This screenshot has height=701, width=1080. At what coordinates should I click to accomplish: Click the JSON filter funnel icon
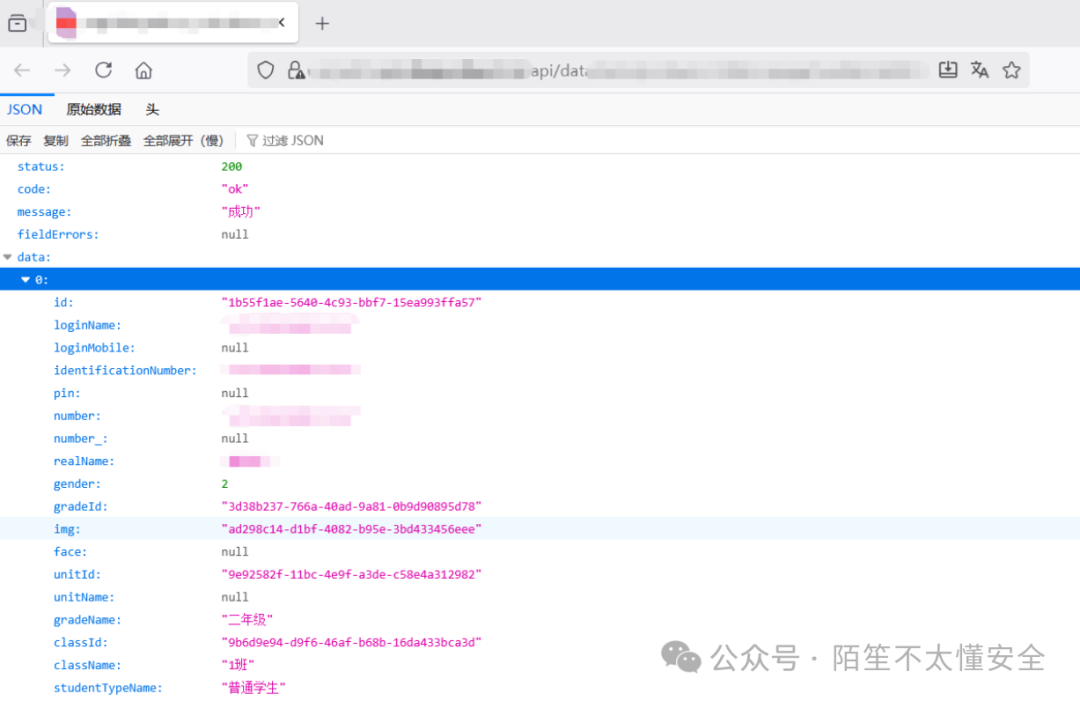click(252, 140)
